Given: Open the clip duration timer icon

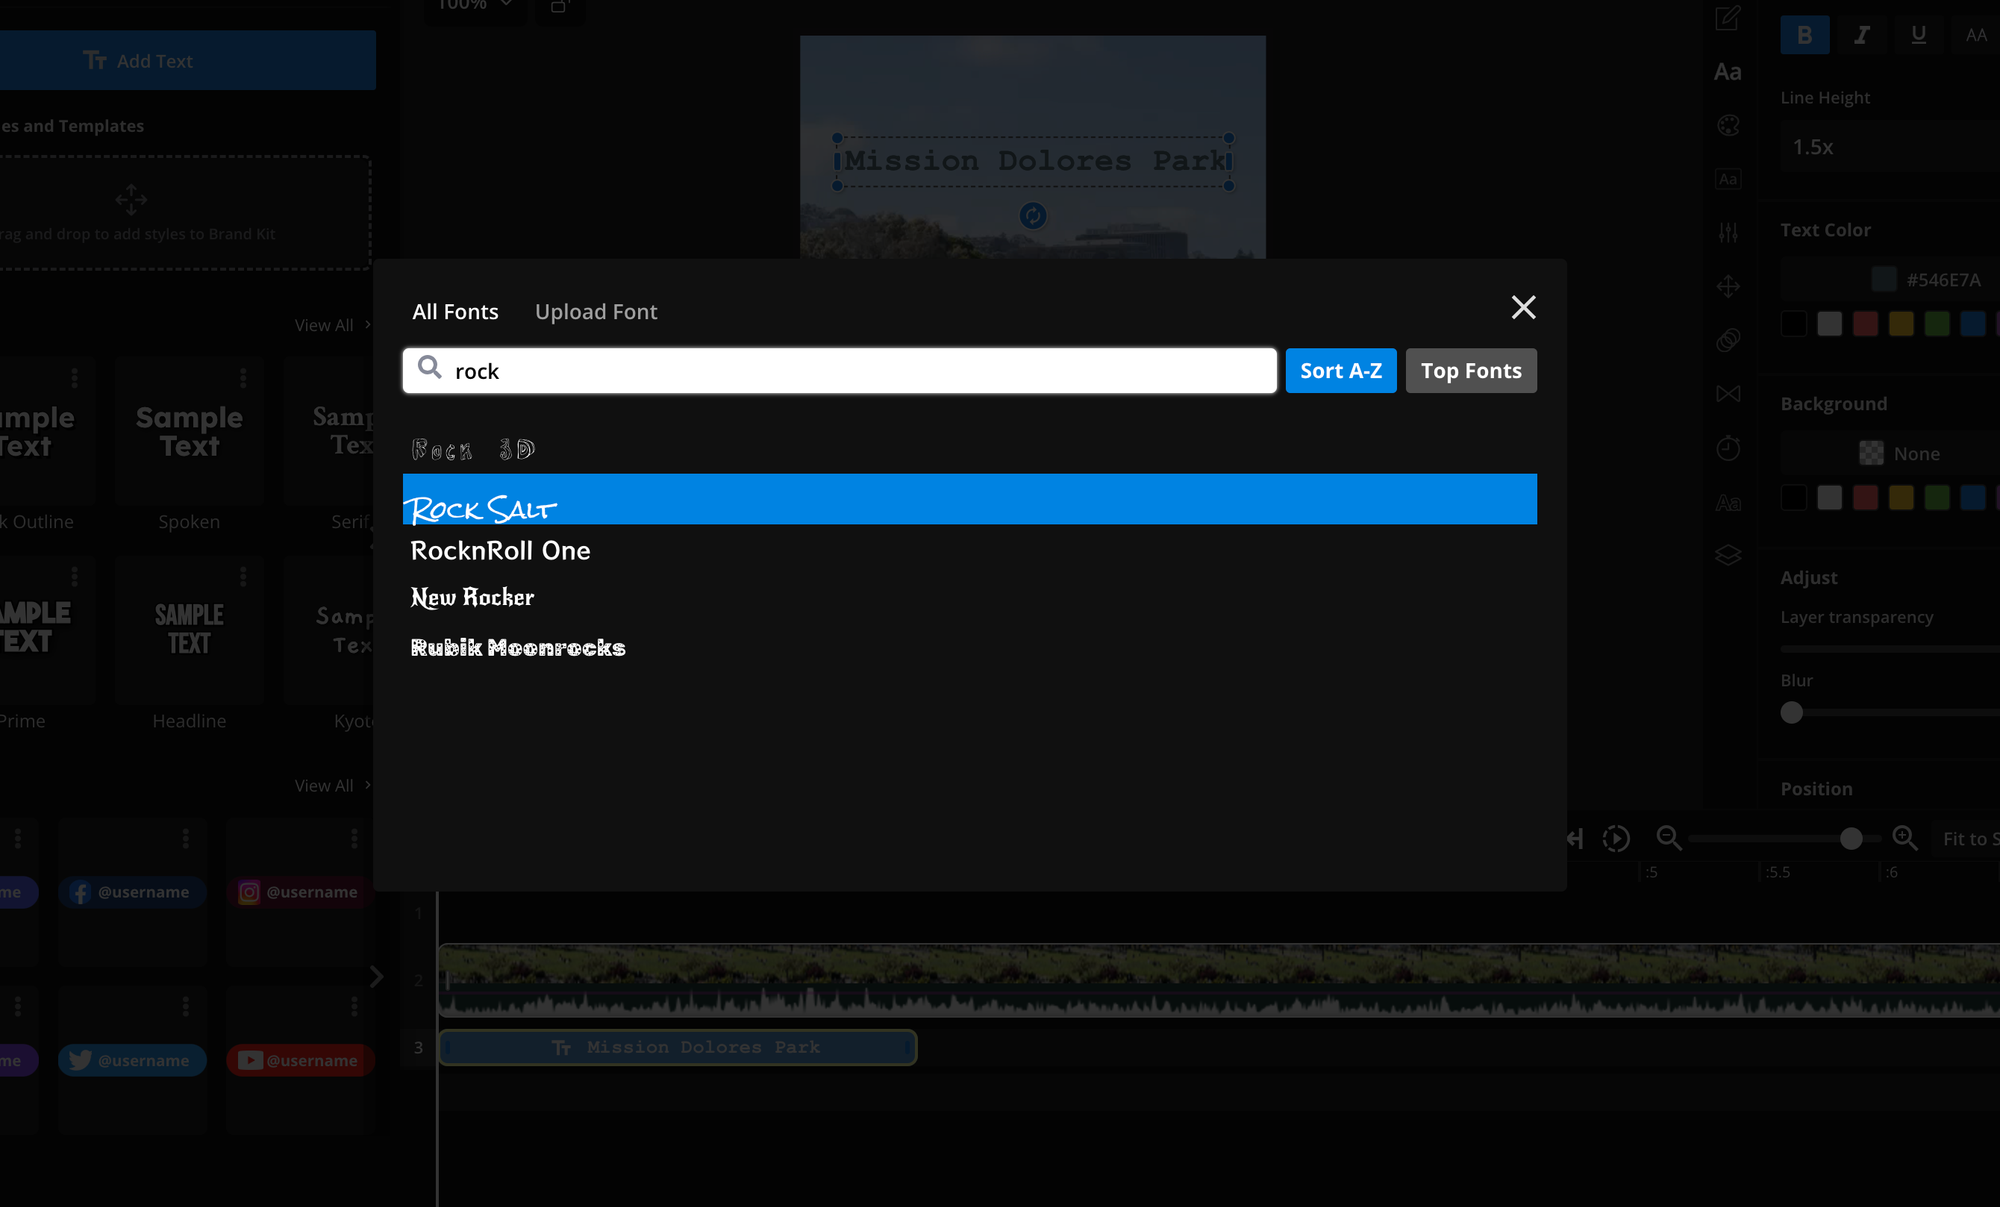Looking at the screenshot, I should coord(1729,448).
